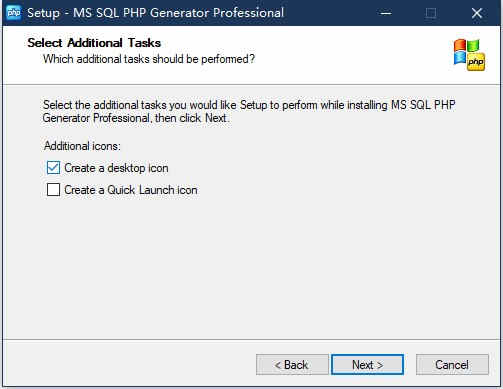Go back with the < Back button
The image size is (503, 389).
pyautogui.click(x=292, y=365)
